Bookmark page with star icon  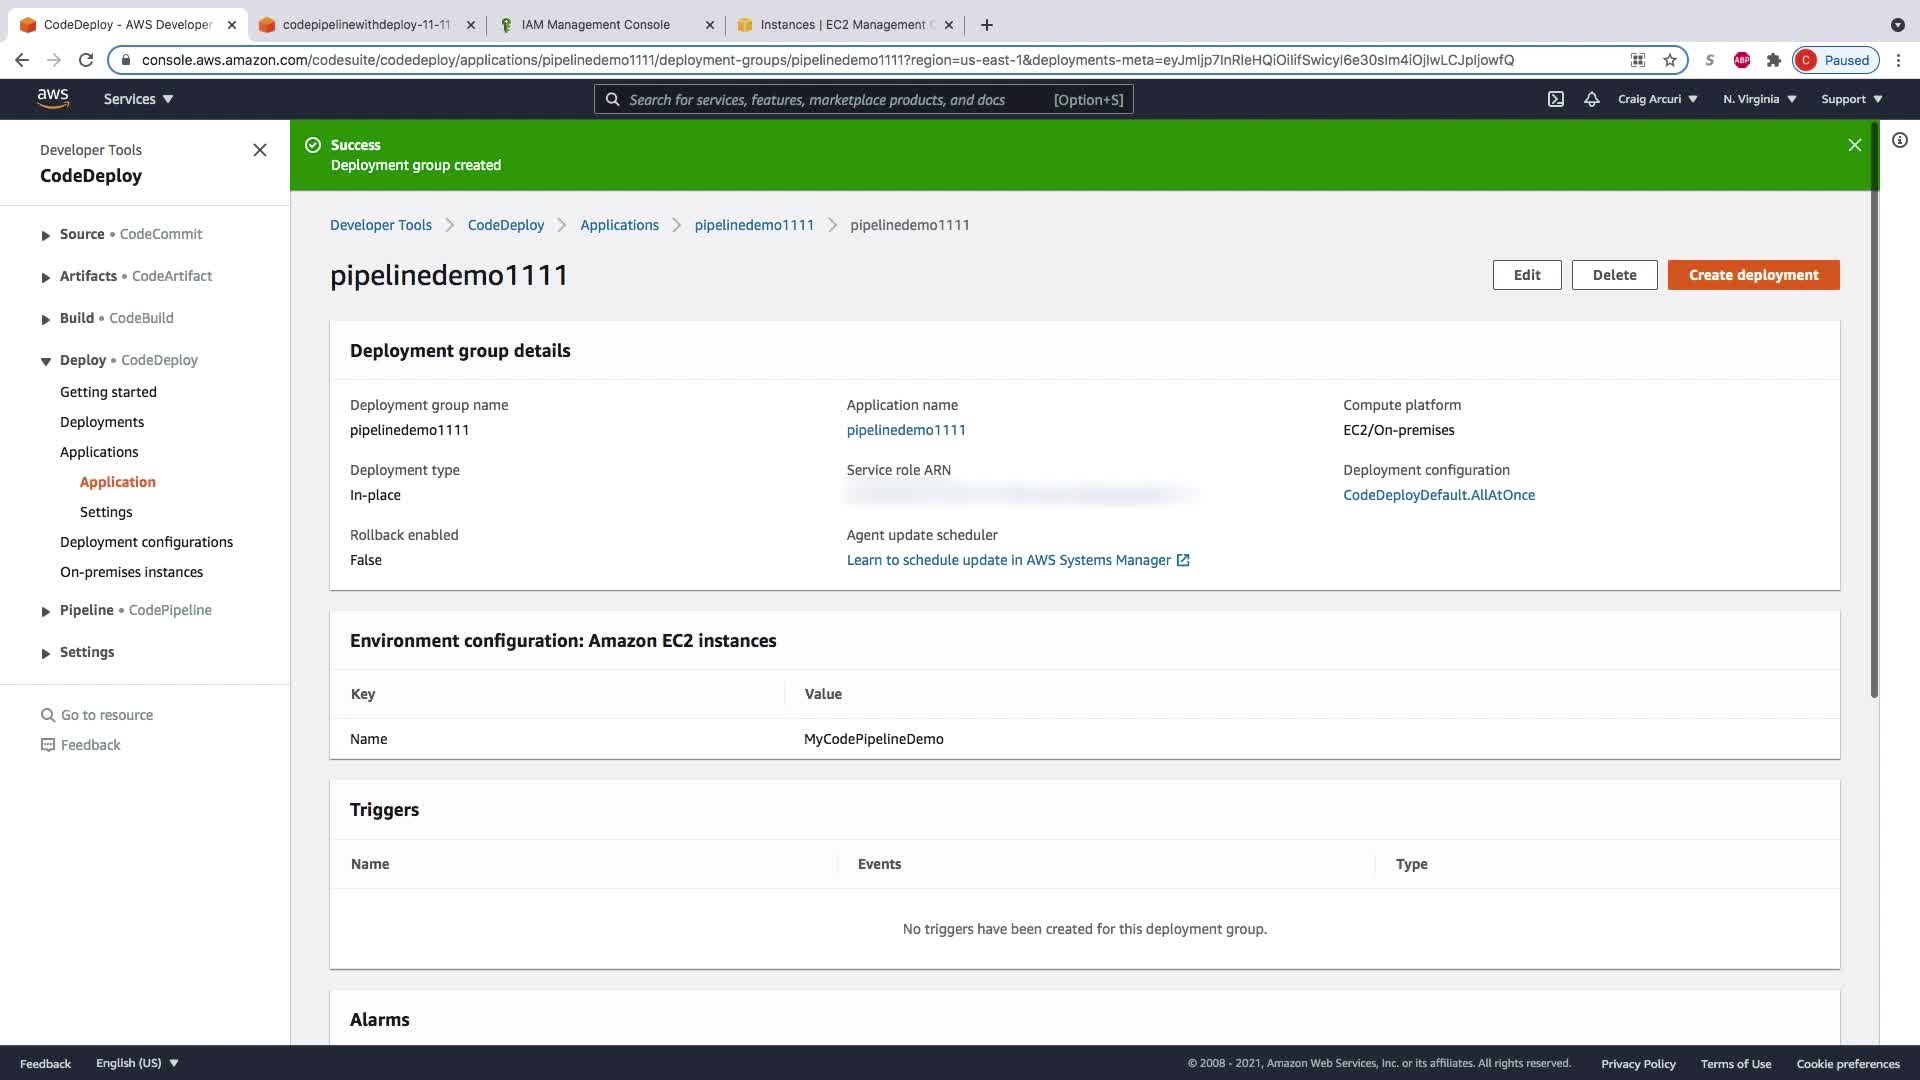coord(1670,60)
